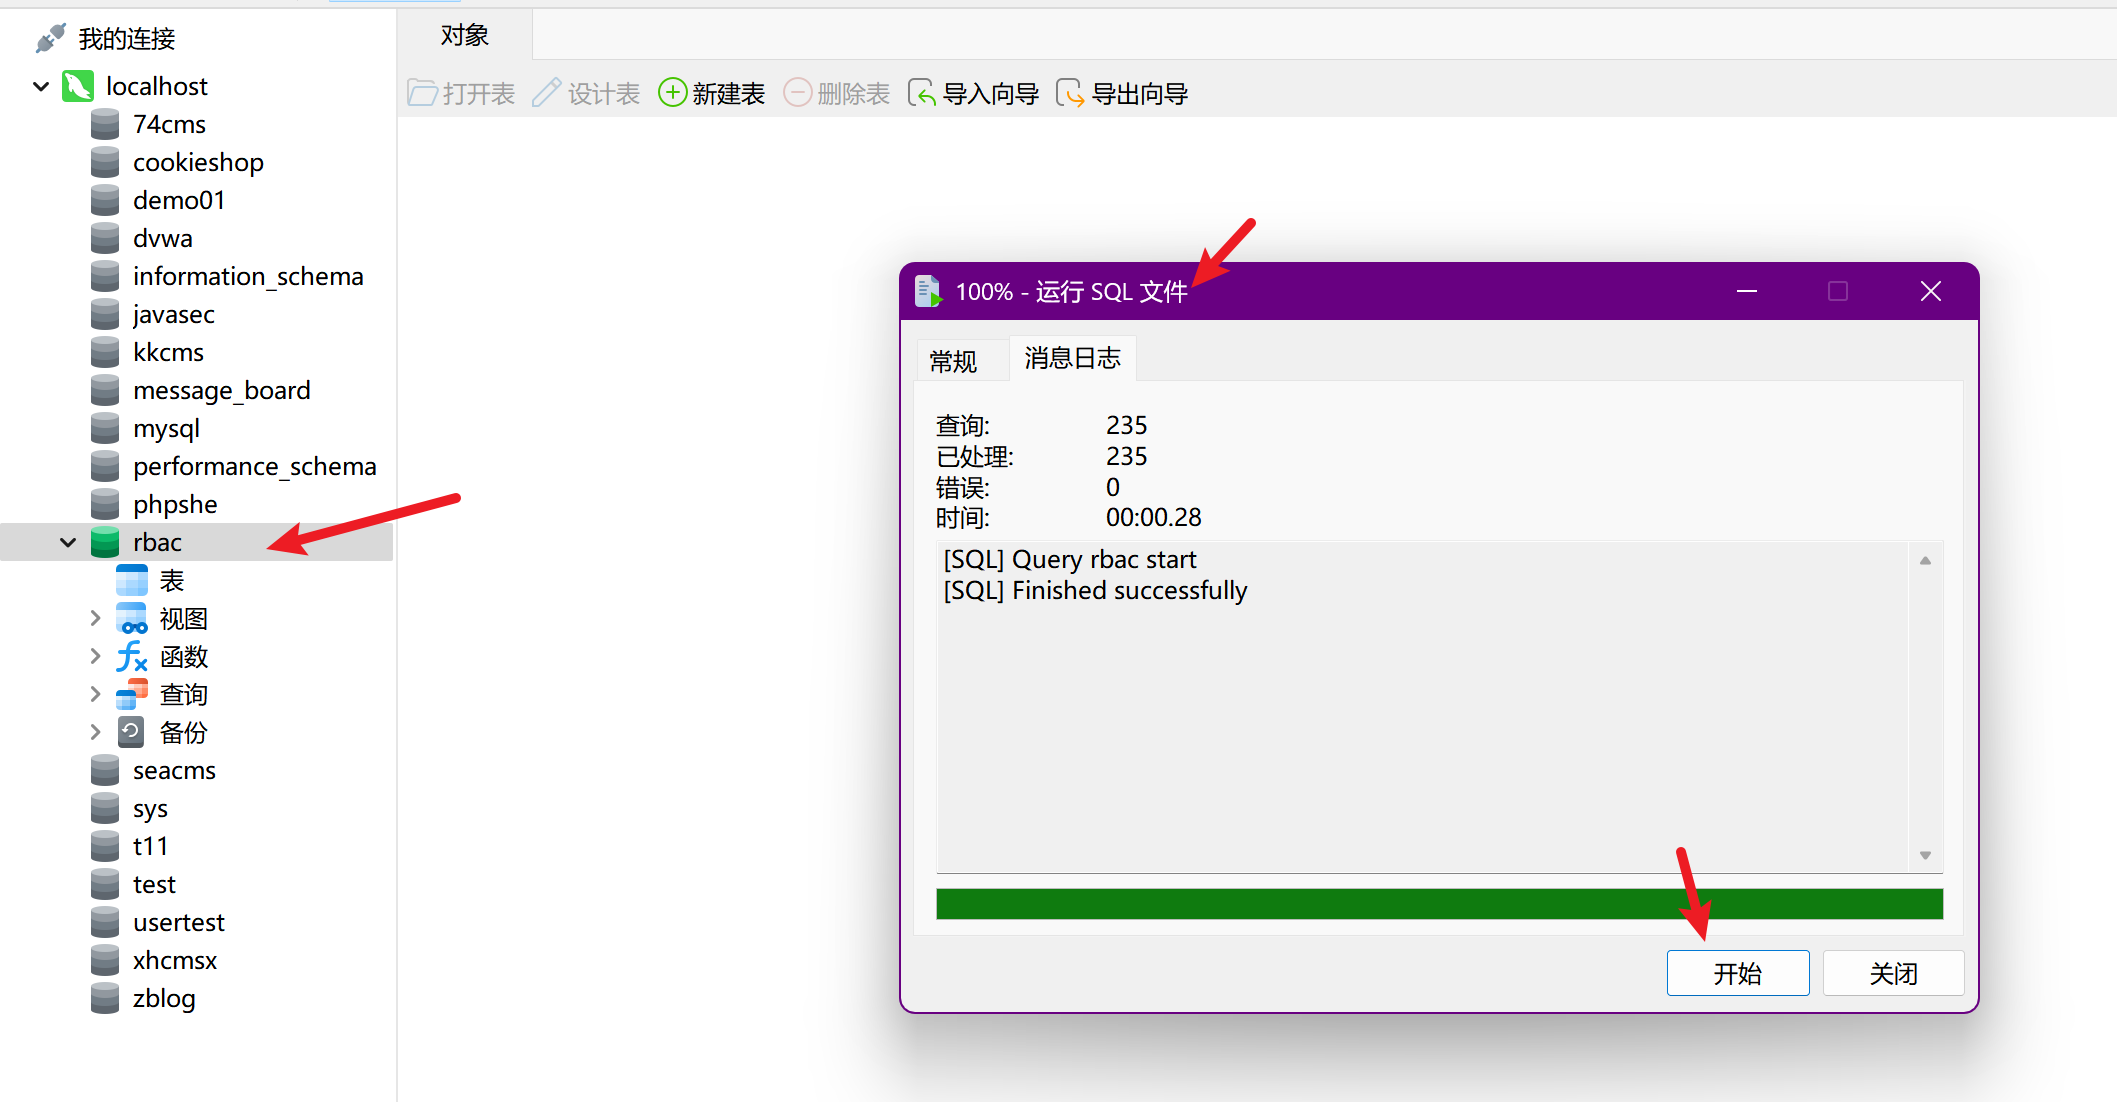Collapse the rbac database node
Image resolution: width=2117 pixels, height=1102 pixels.
[68, 542]
